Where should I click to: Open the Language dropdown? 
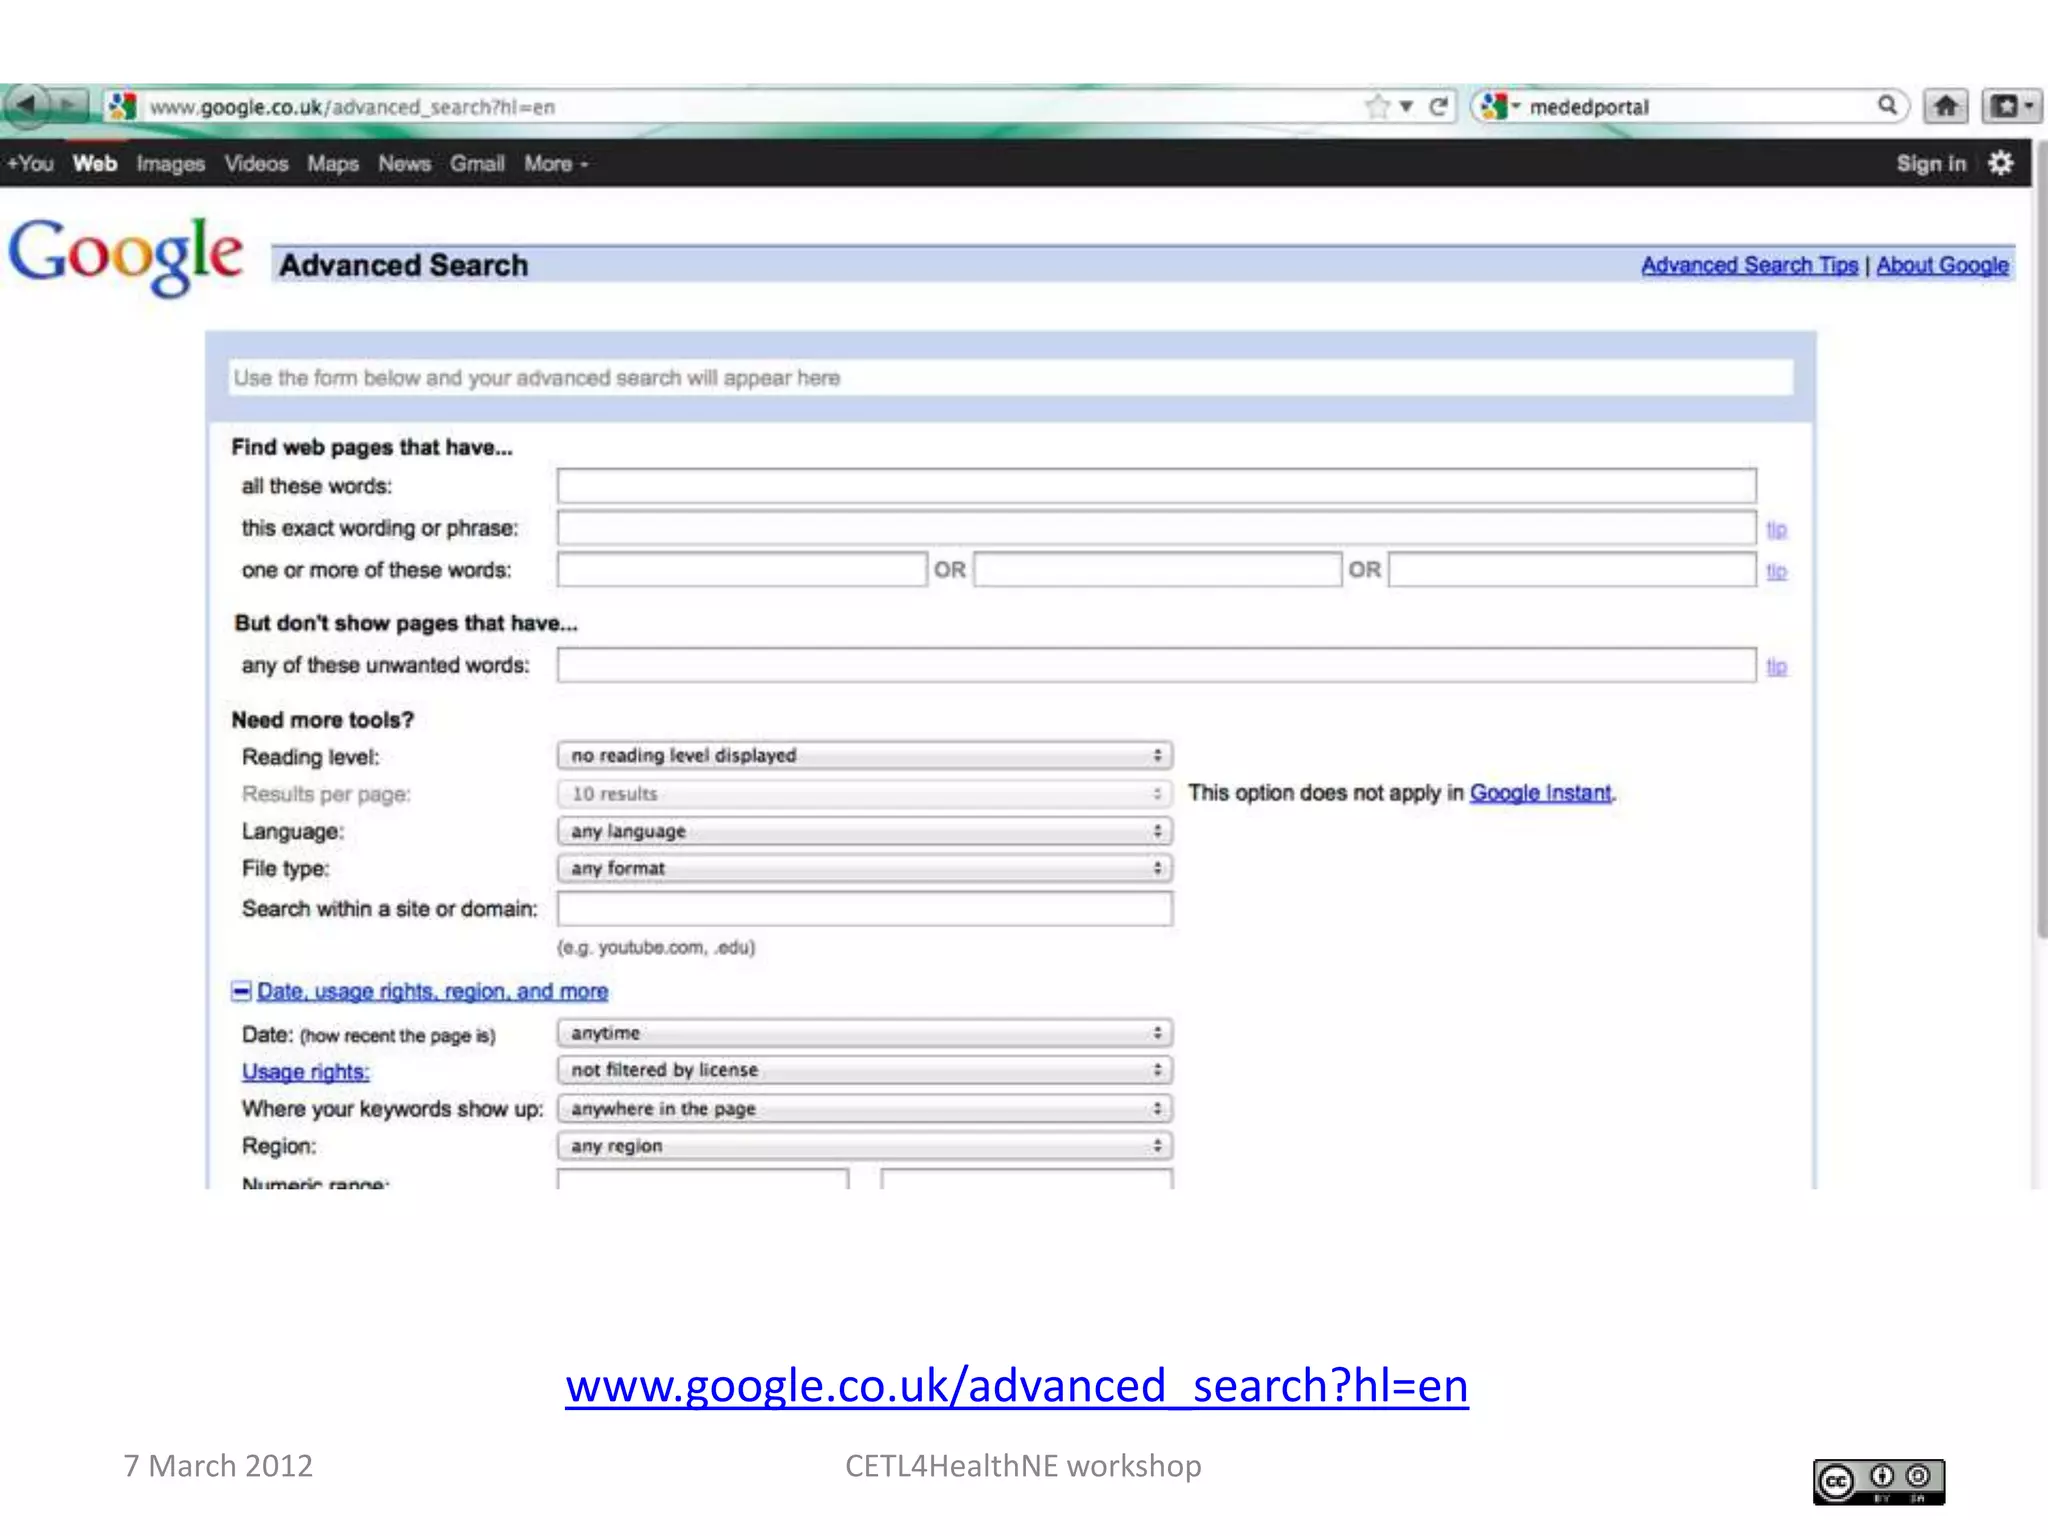click(x=865, y=831)
